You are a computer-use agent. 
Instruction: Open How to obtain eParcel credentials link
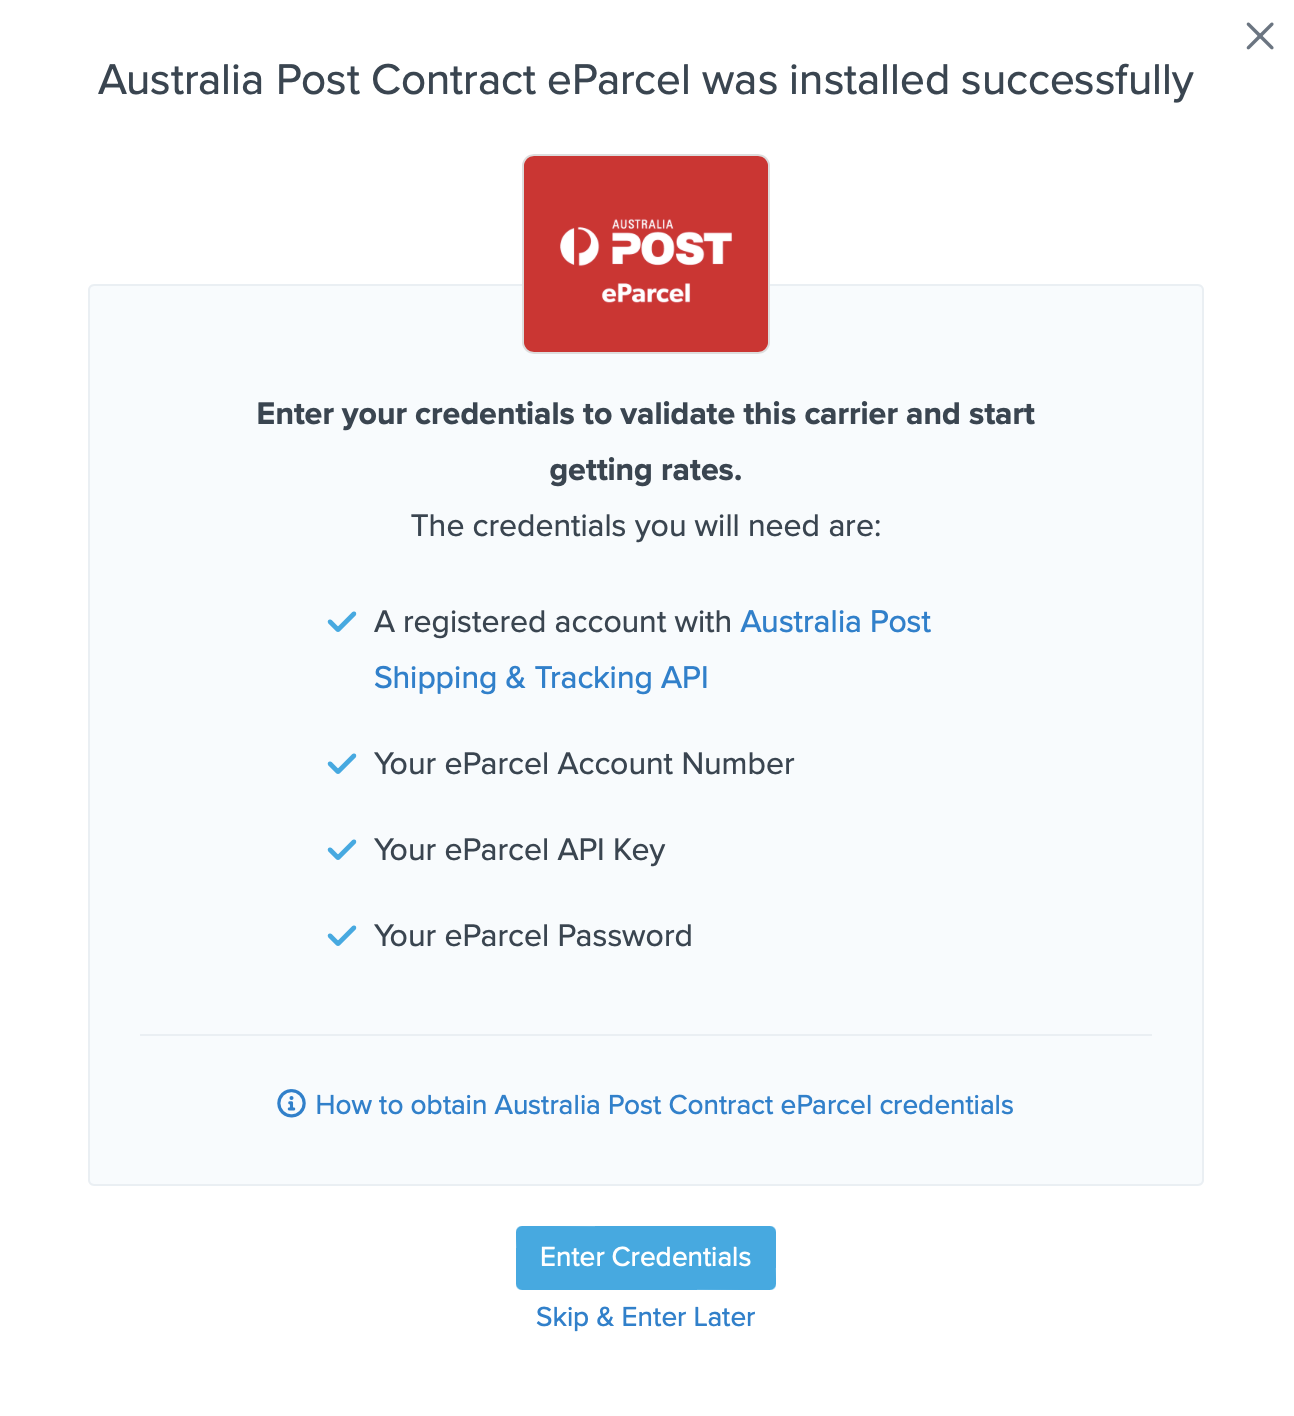664,1105
